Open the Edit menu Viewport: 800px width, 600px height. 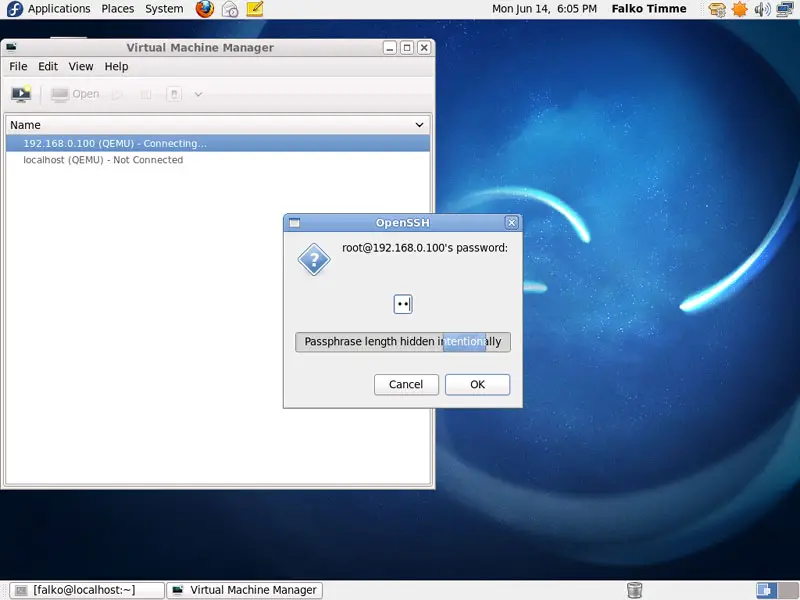click(48, 66)
